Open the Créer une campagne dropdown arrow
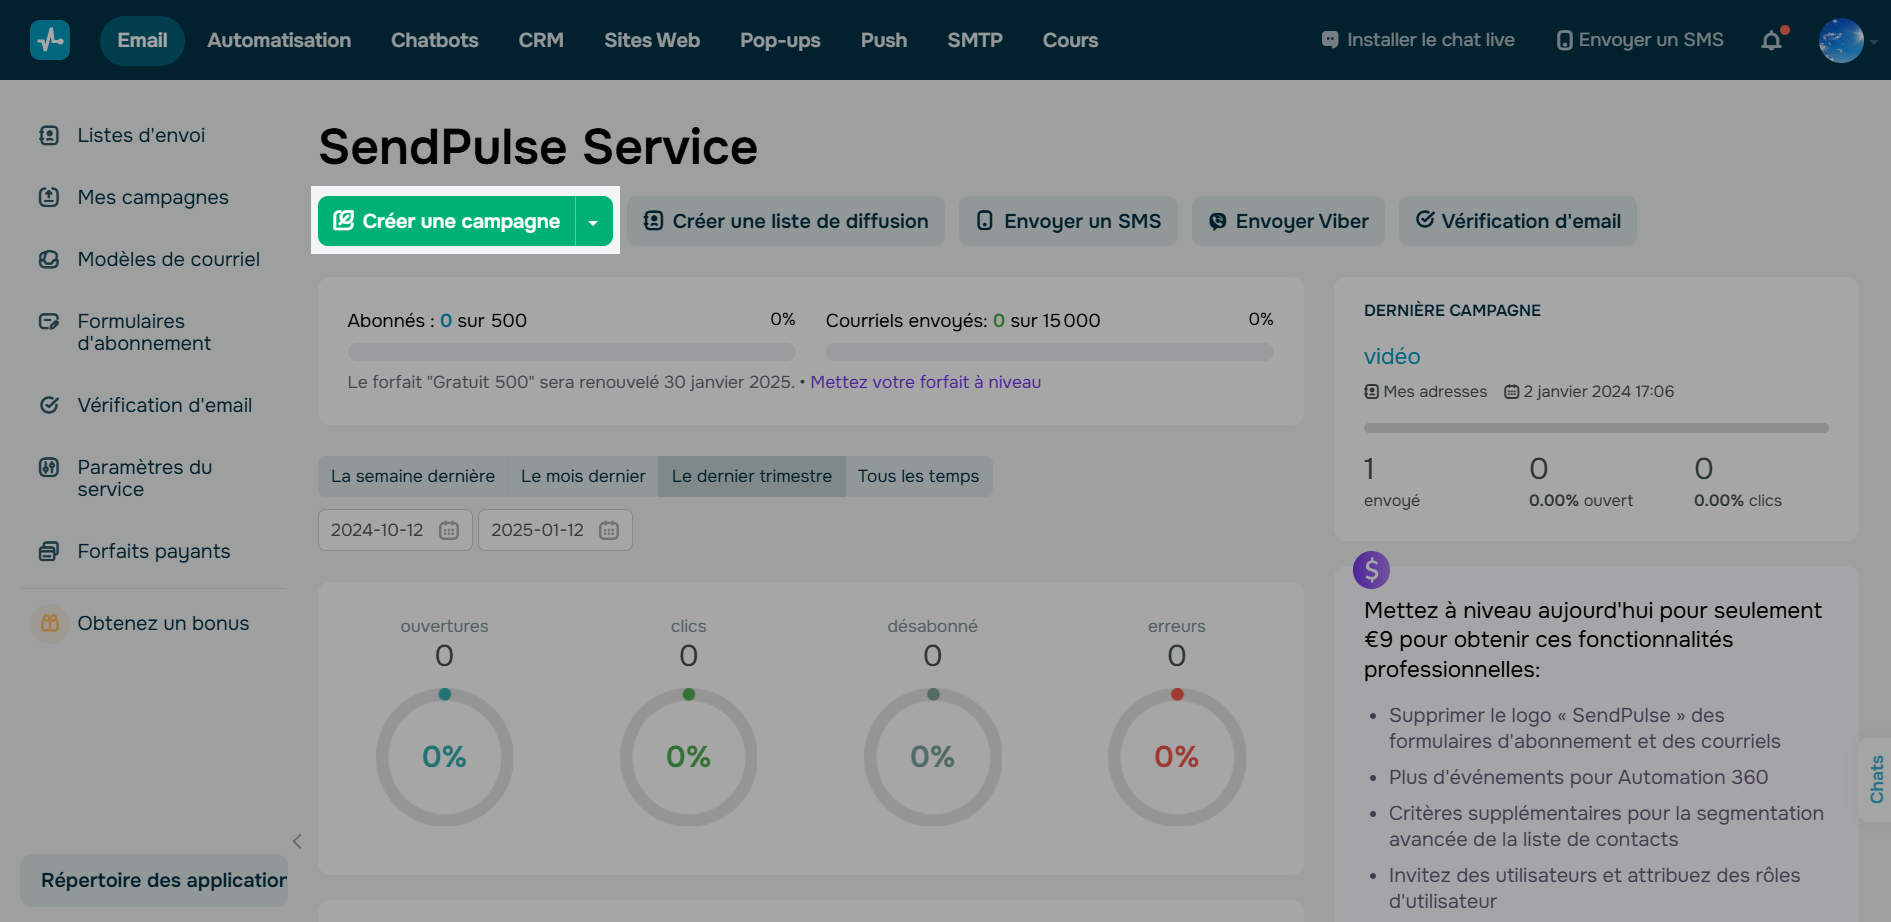 593,221
